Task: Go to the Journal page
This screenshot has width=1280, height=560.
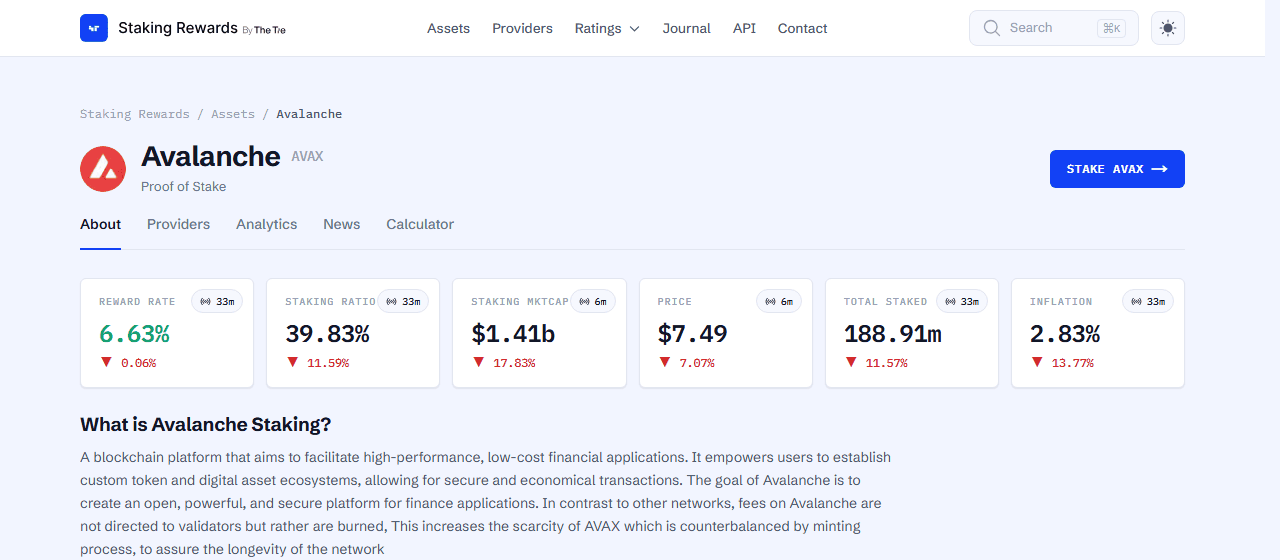Action: tap(686, 28)
